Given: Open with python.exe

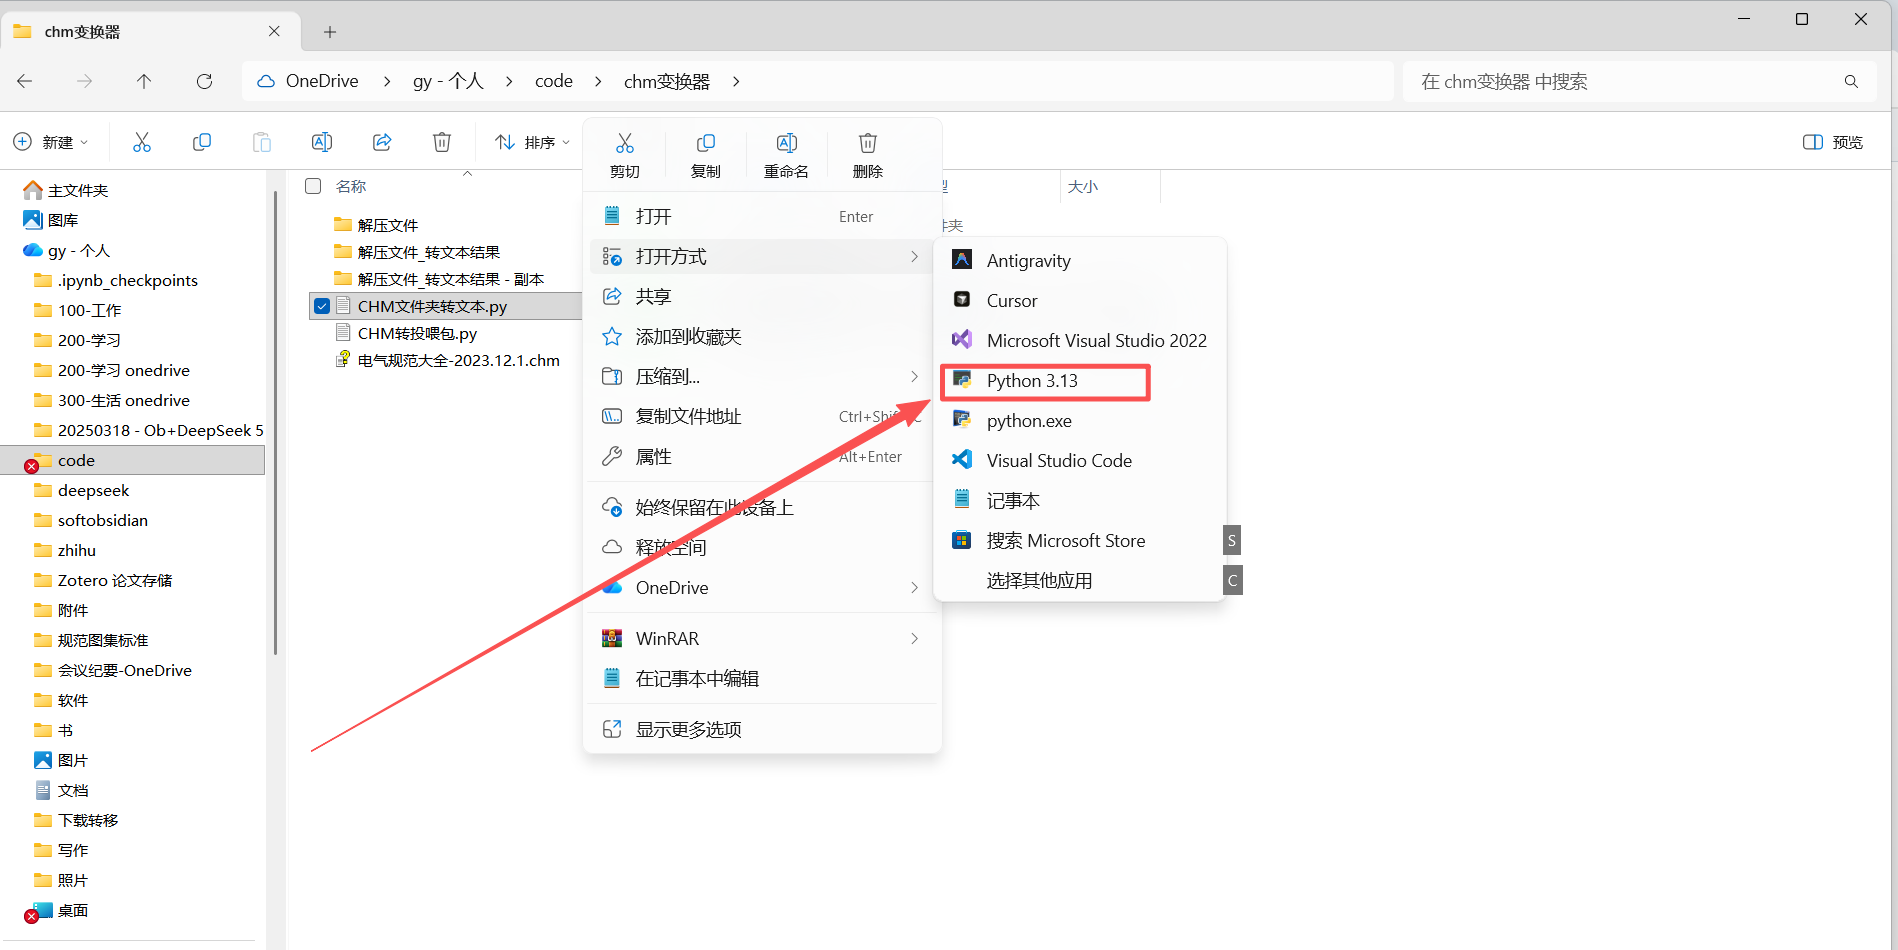Looking at the screenshot, I should click(x=1029, y=420).
